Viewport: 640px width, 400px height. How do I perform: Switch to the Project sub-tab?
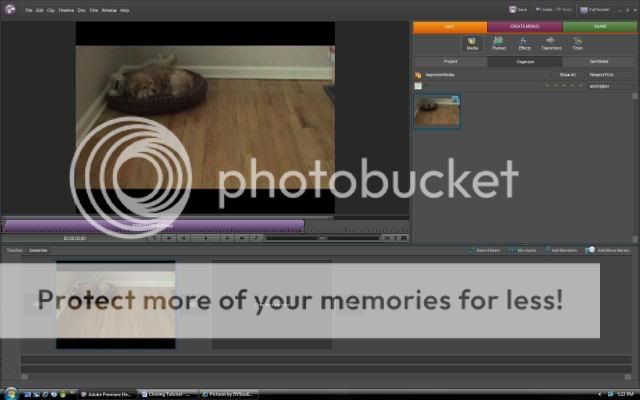pos(451,62)
